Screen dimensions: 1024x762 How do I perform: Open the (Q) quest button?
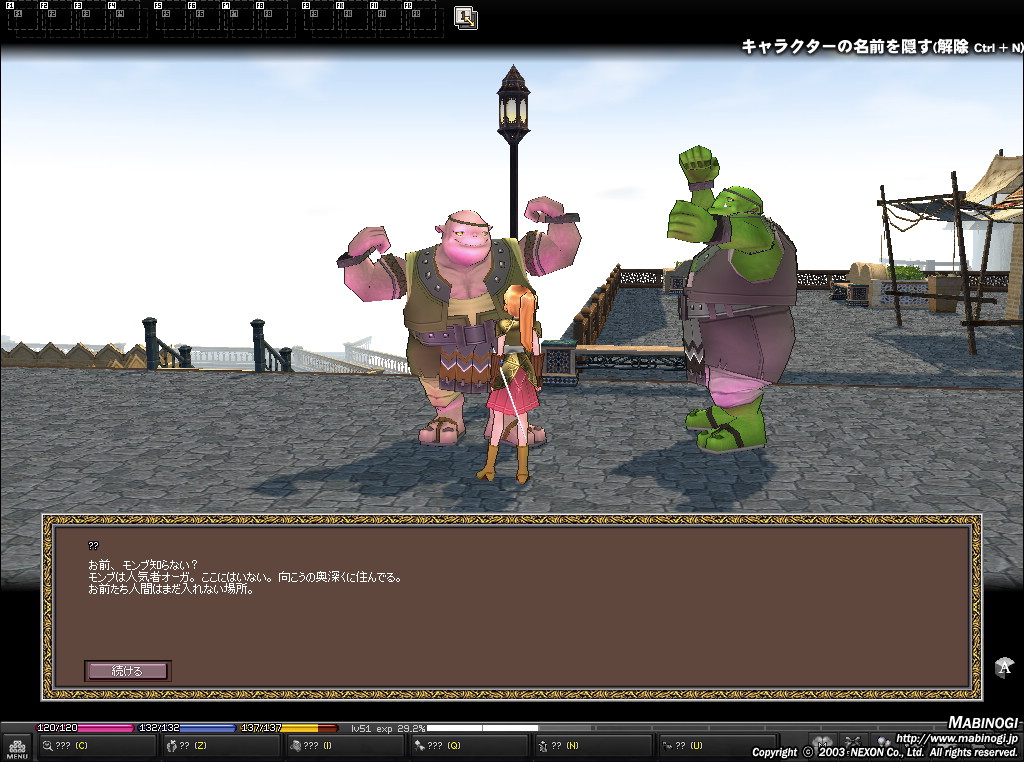coord(469,745)
